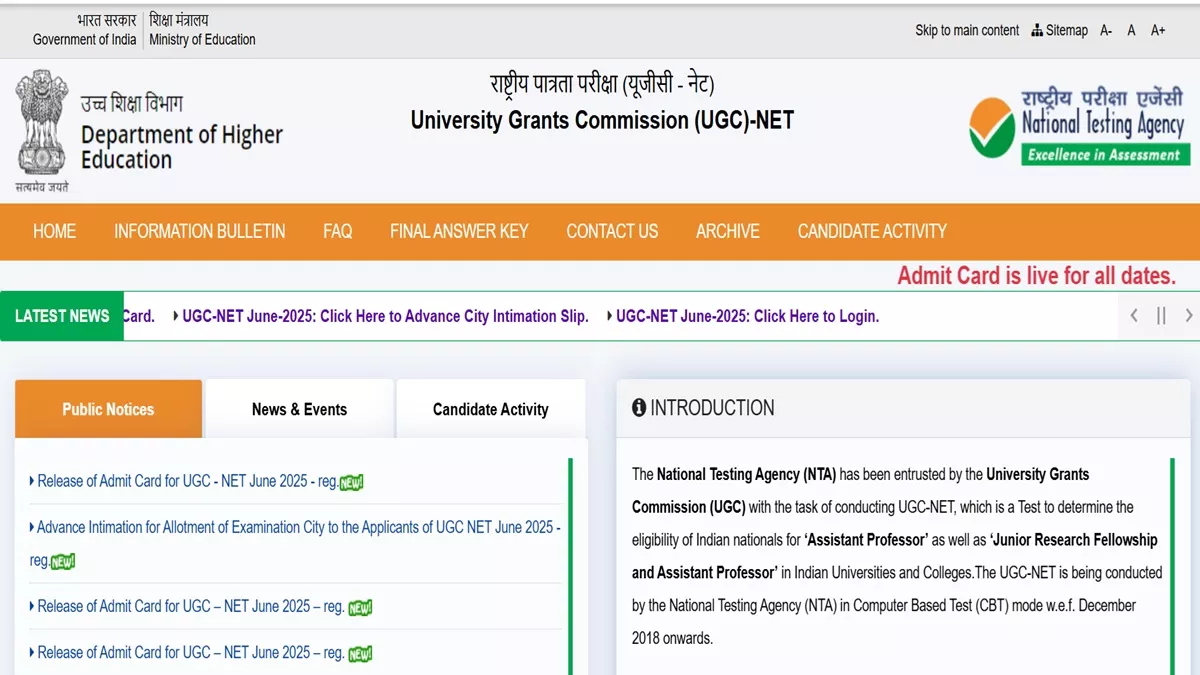Switch to Candidate Activity tab
This screenshot has height=675, width=1200.
pos(490,409)
